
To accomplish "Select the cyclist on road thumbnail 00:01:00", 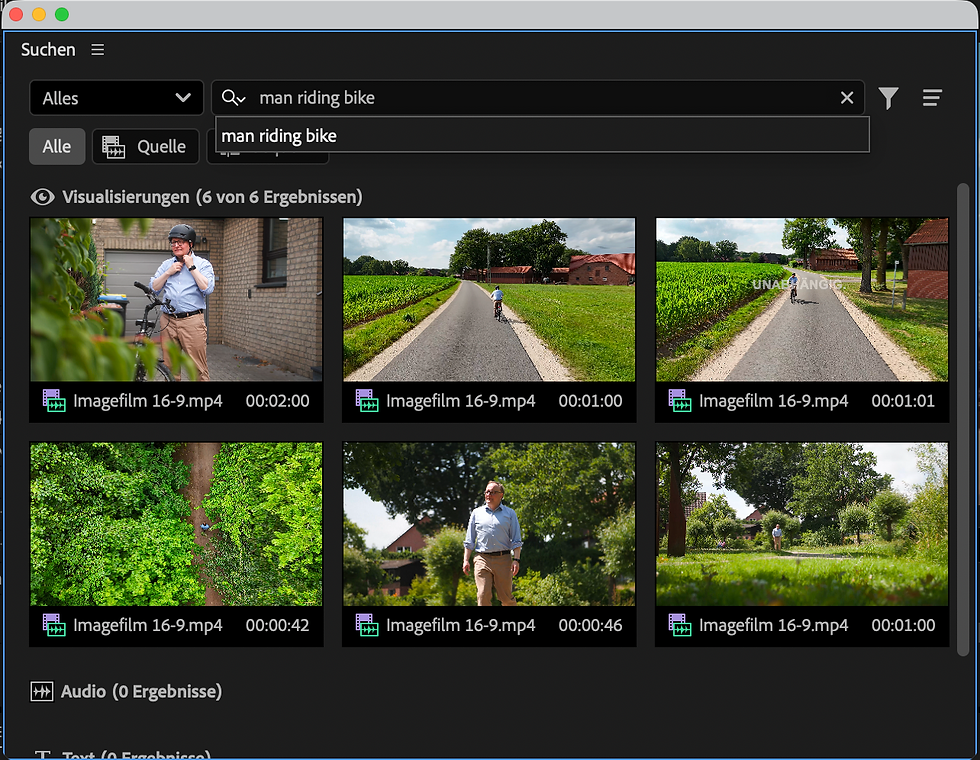I will pos(489,299).
